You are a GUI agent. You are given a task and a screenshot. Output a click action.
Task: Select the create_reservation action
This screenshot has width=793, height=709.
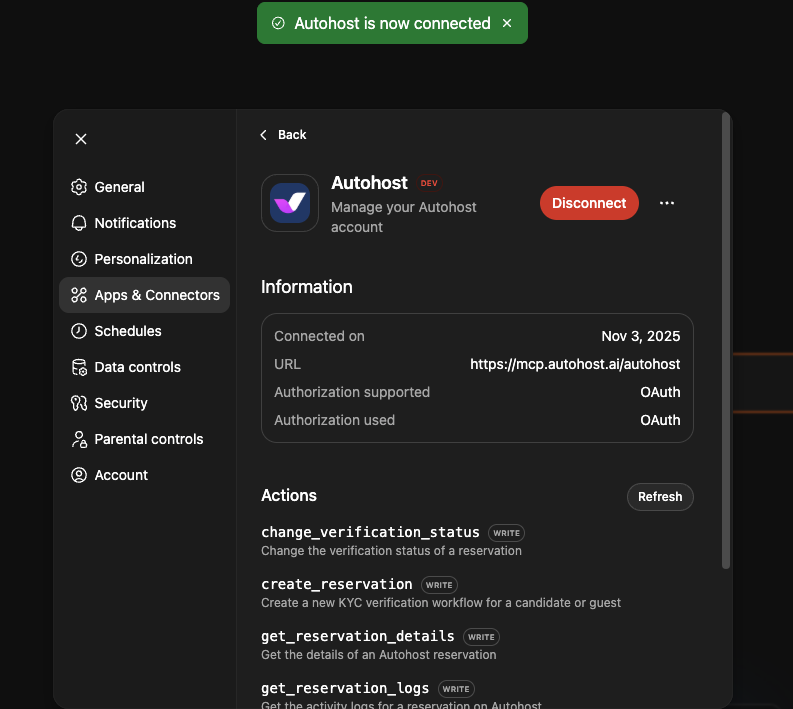(x=337, y=584)
